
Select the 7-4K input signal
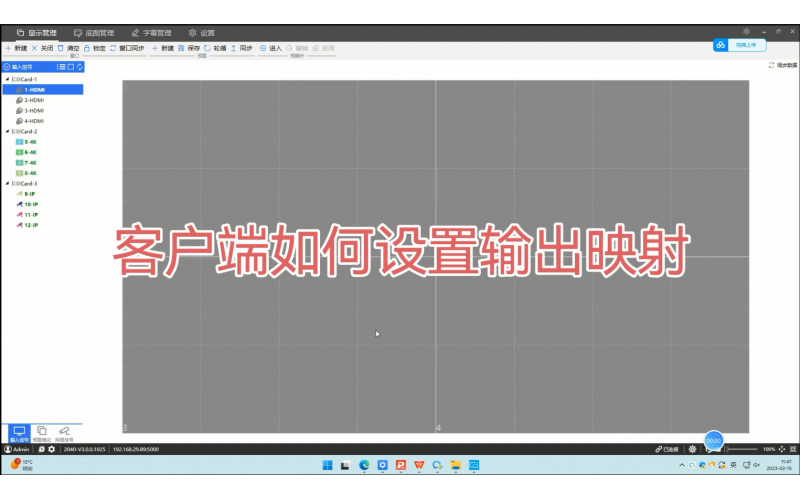(27, 163)
